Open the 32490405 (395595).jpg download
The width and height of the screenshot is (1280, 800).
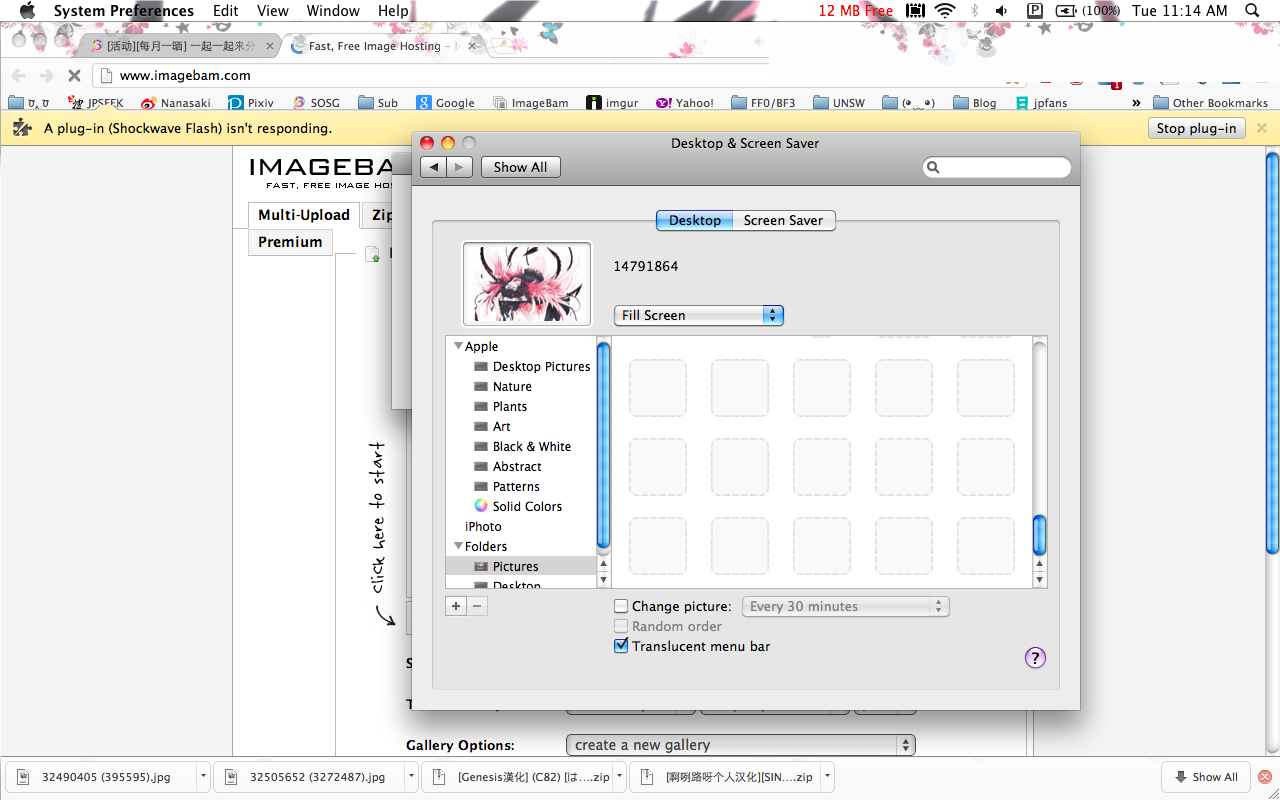101,776
